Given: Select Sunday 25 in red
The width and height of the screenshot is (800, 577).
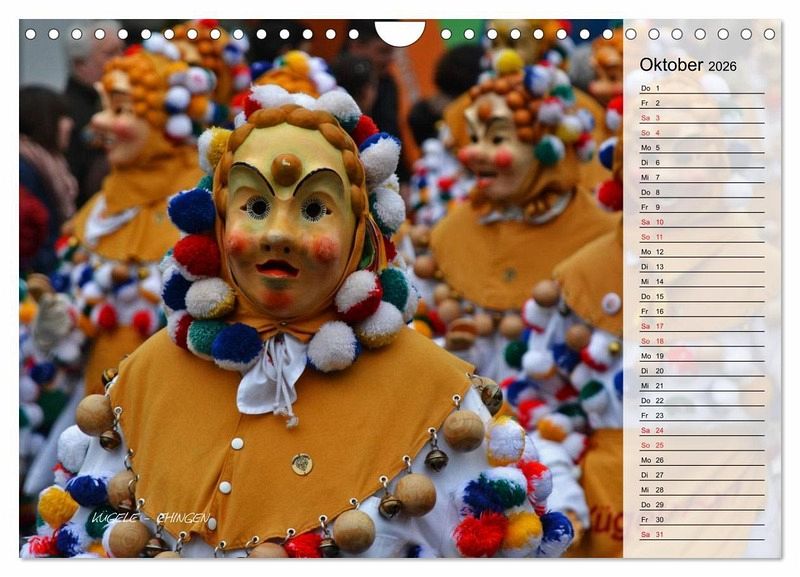Looking at the screenshot, I should click(x=700, y=445).
